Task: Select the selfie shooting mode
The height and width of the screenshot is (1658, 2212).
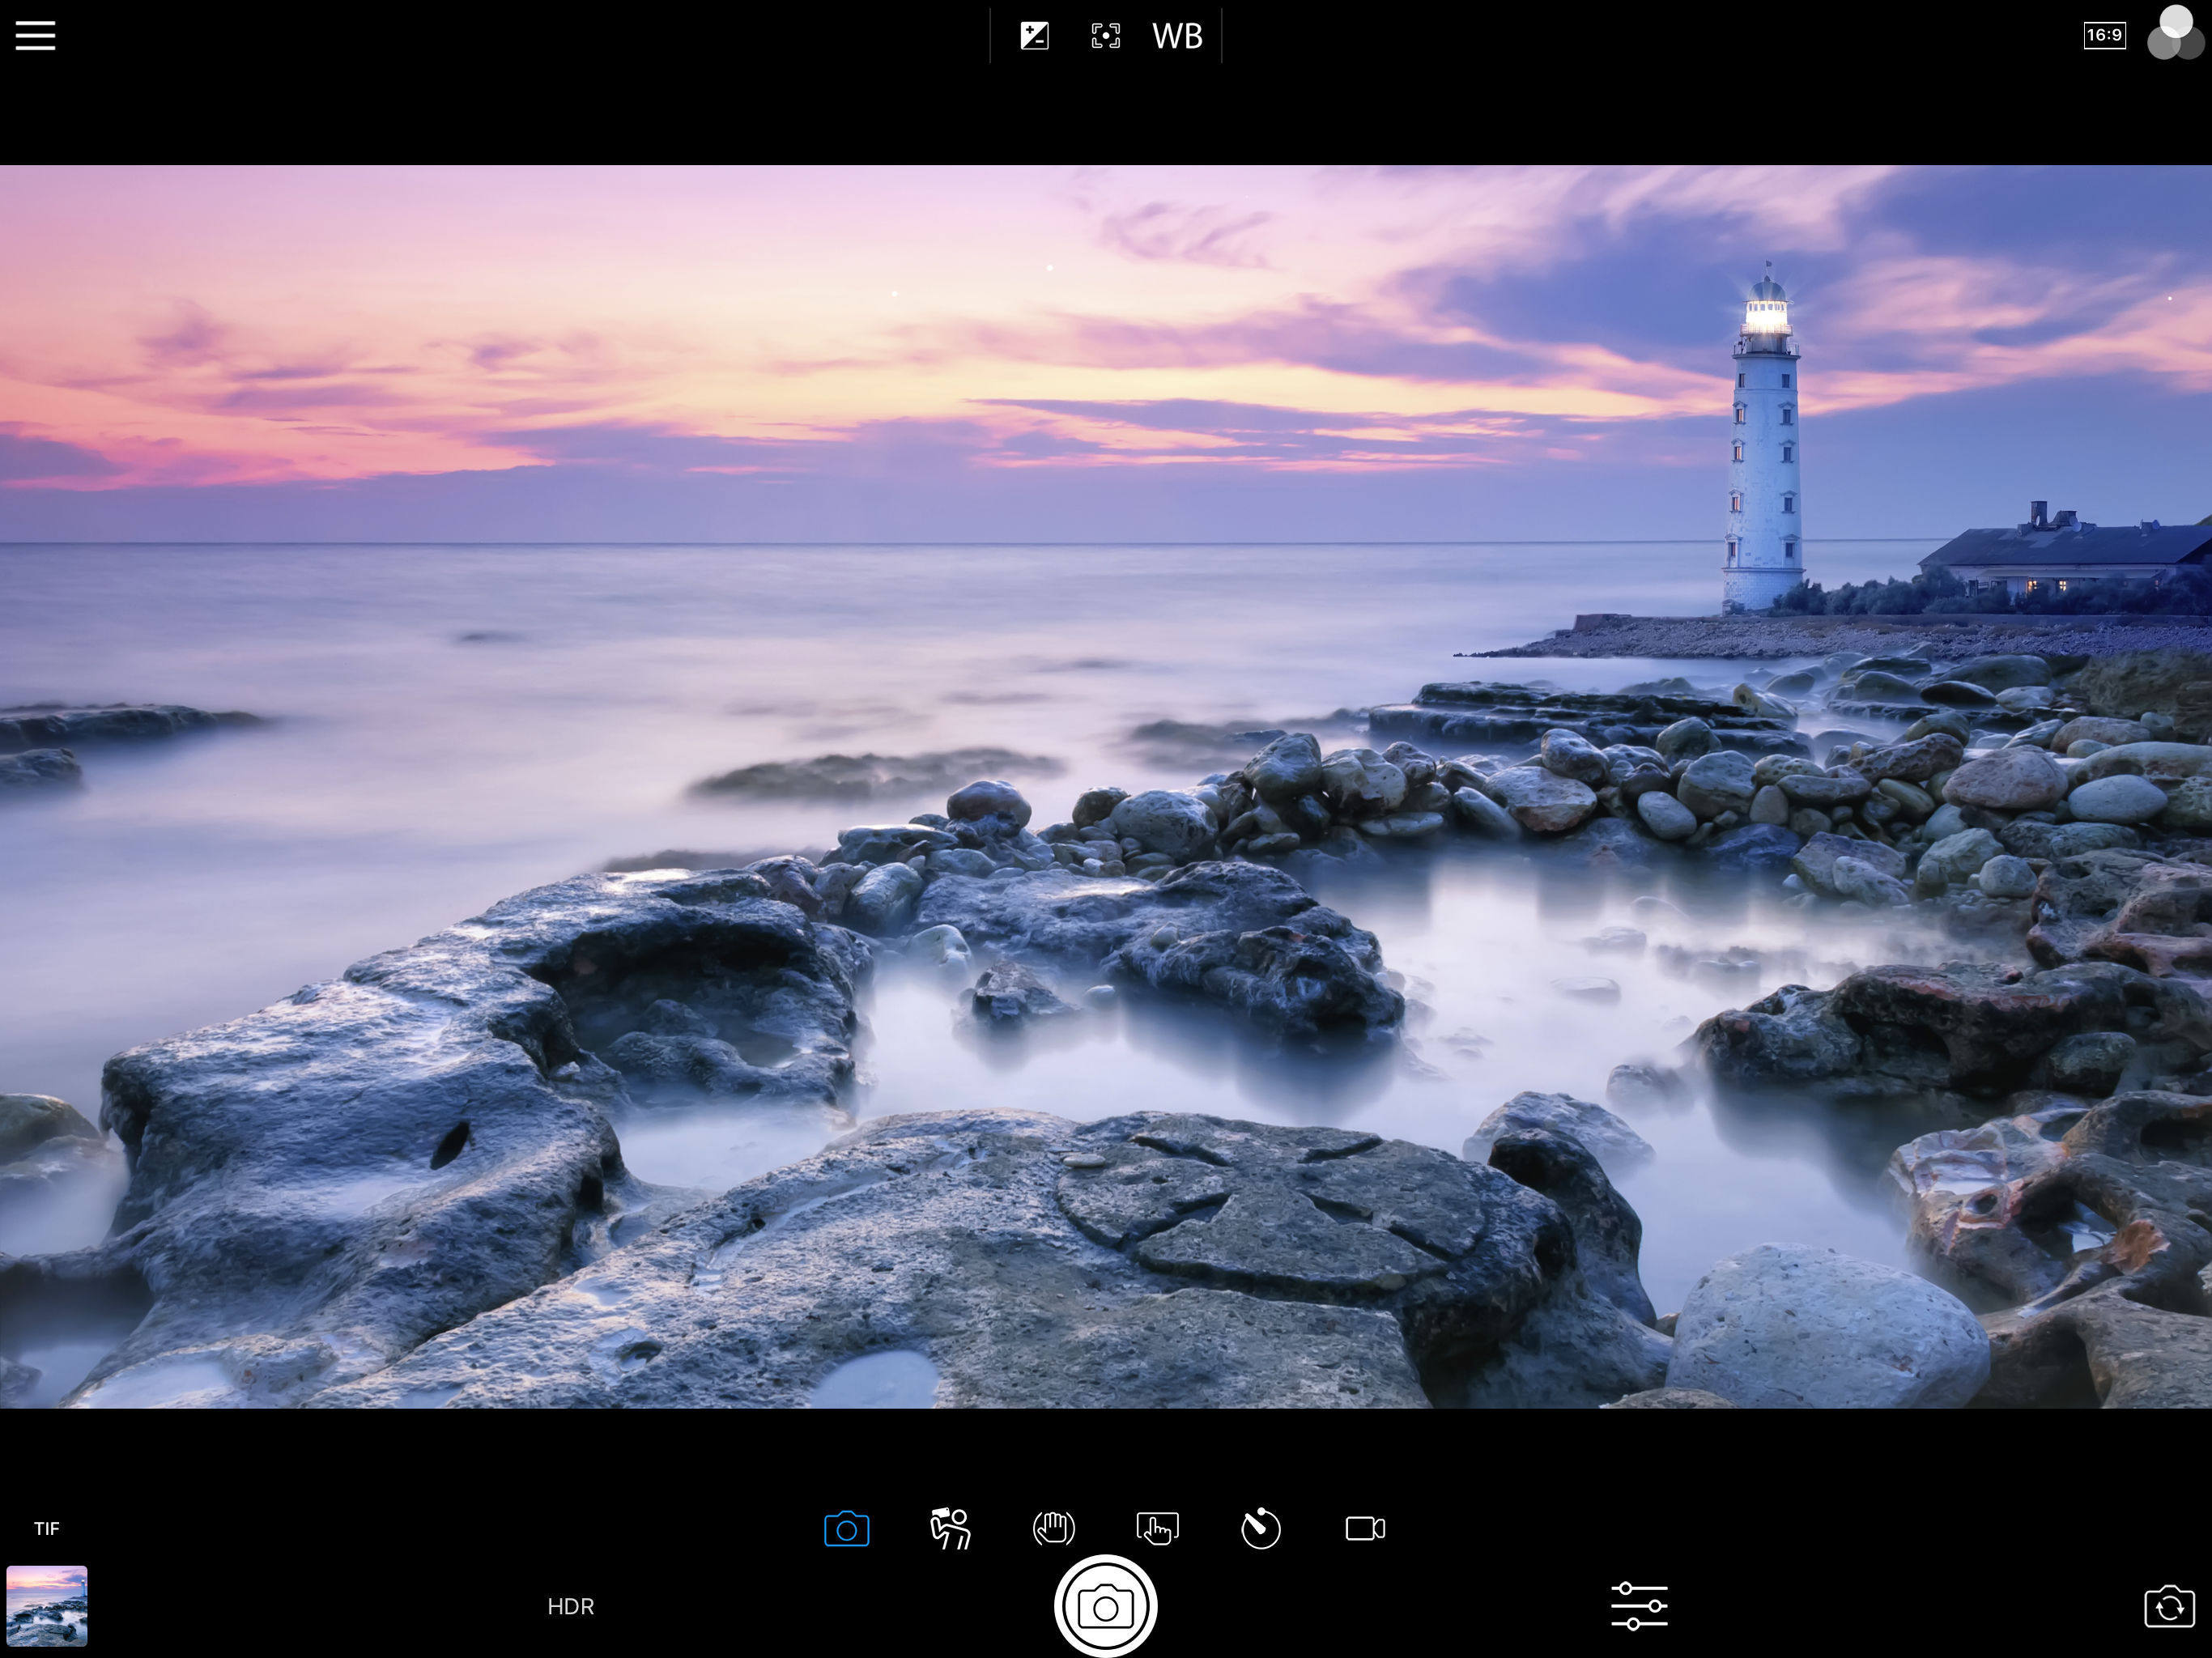Action: tap(950, 1528)
